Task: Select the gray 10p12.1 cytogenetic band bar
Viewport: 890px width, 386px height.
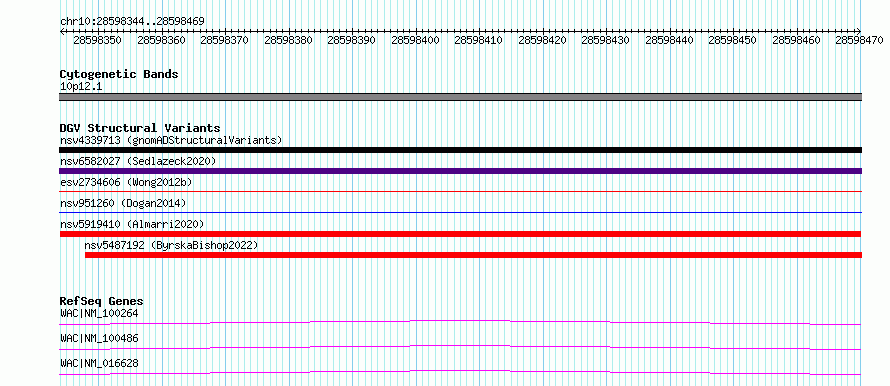Action: (x=461, y=97)
